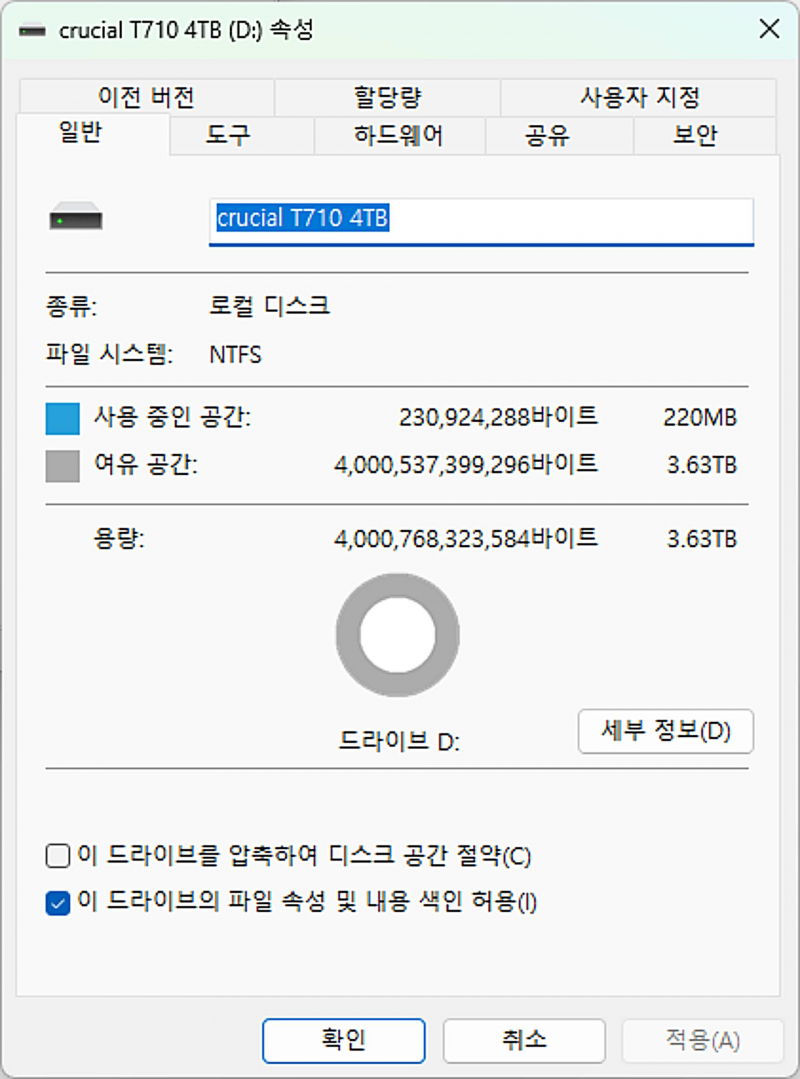
Task: Select the 일반 tab
Action: coord(93,133)
